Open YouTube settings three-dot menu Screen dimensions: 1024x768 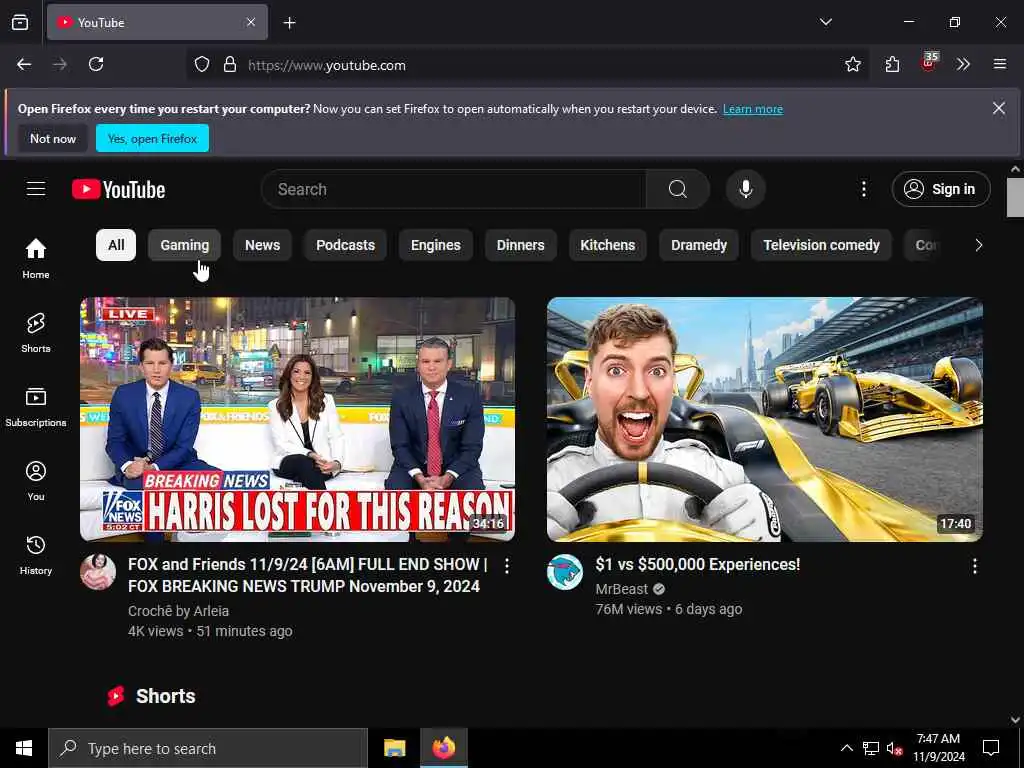pyautogui.click(x=863, y=189)
